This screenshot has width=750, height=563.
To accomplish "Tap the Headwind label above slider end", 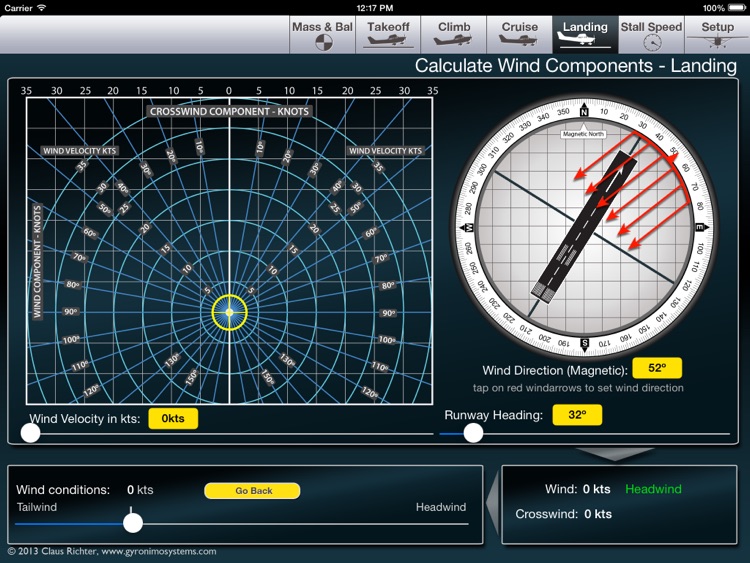I will 441,507.
